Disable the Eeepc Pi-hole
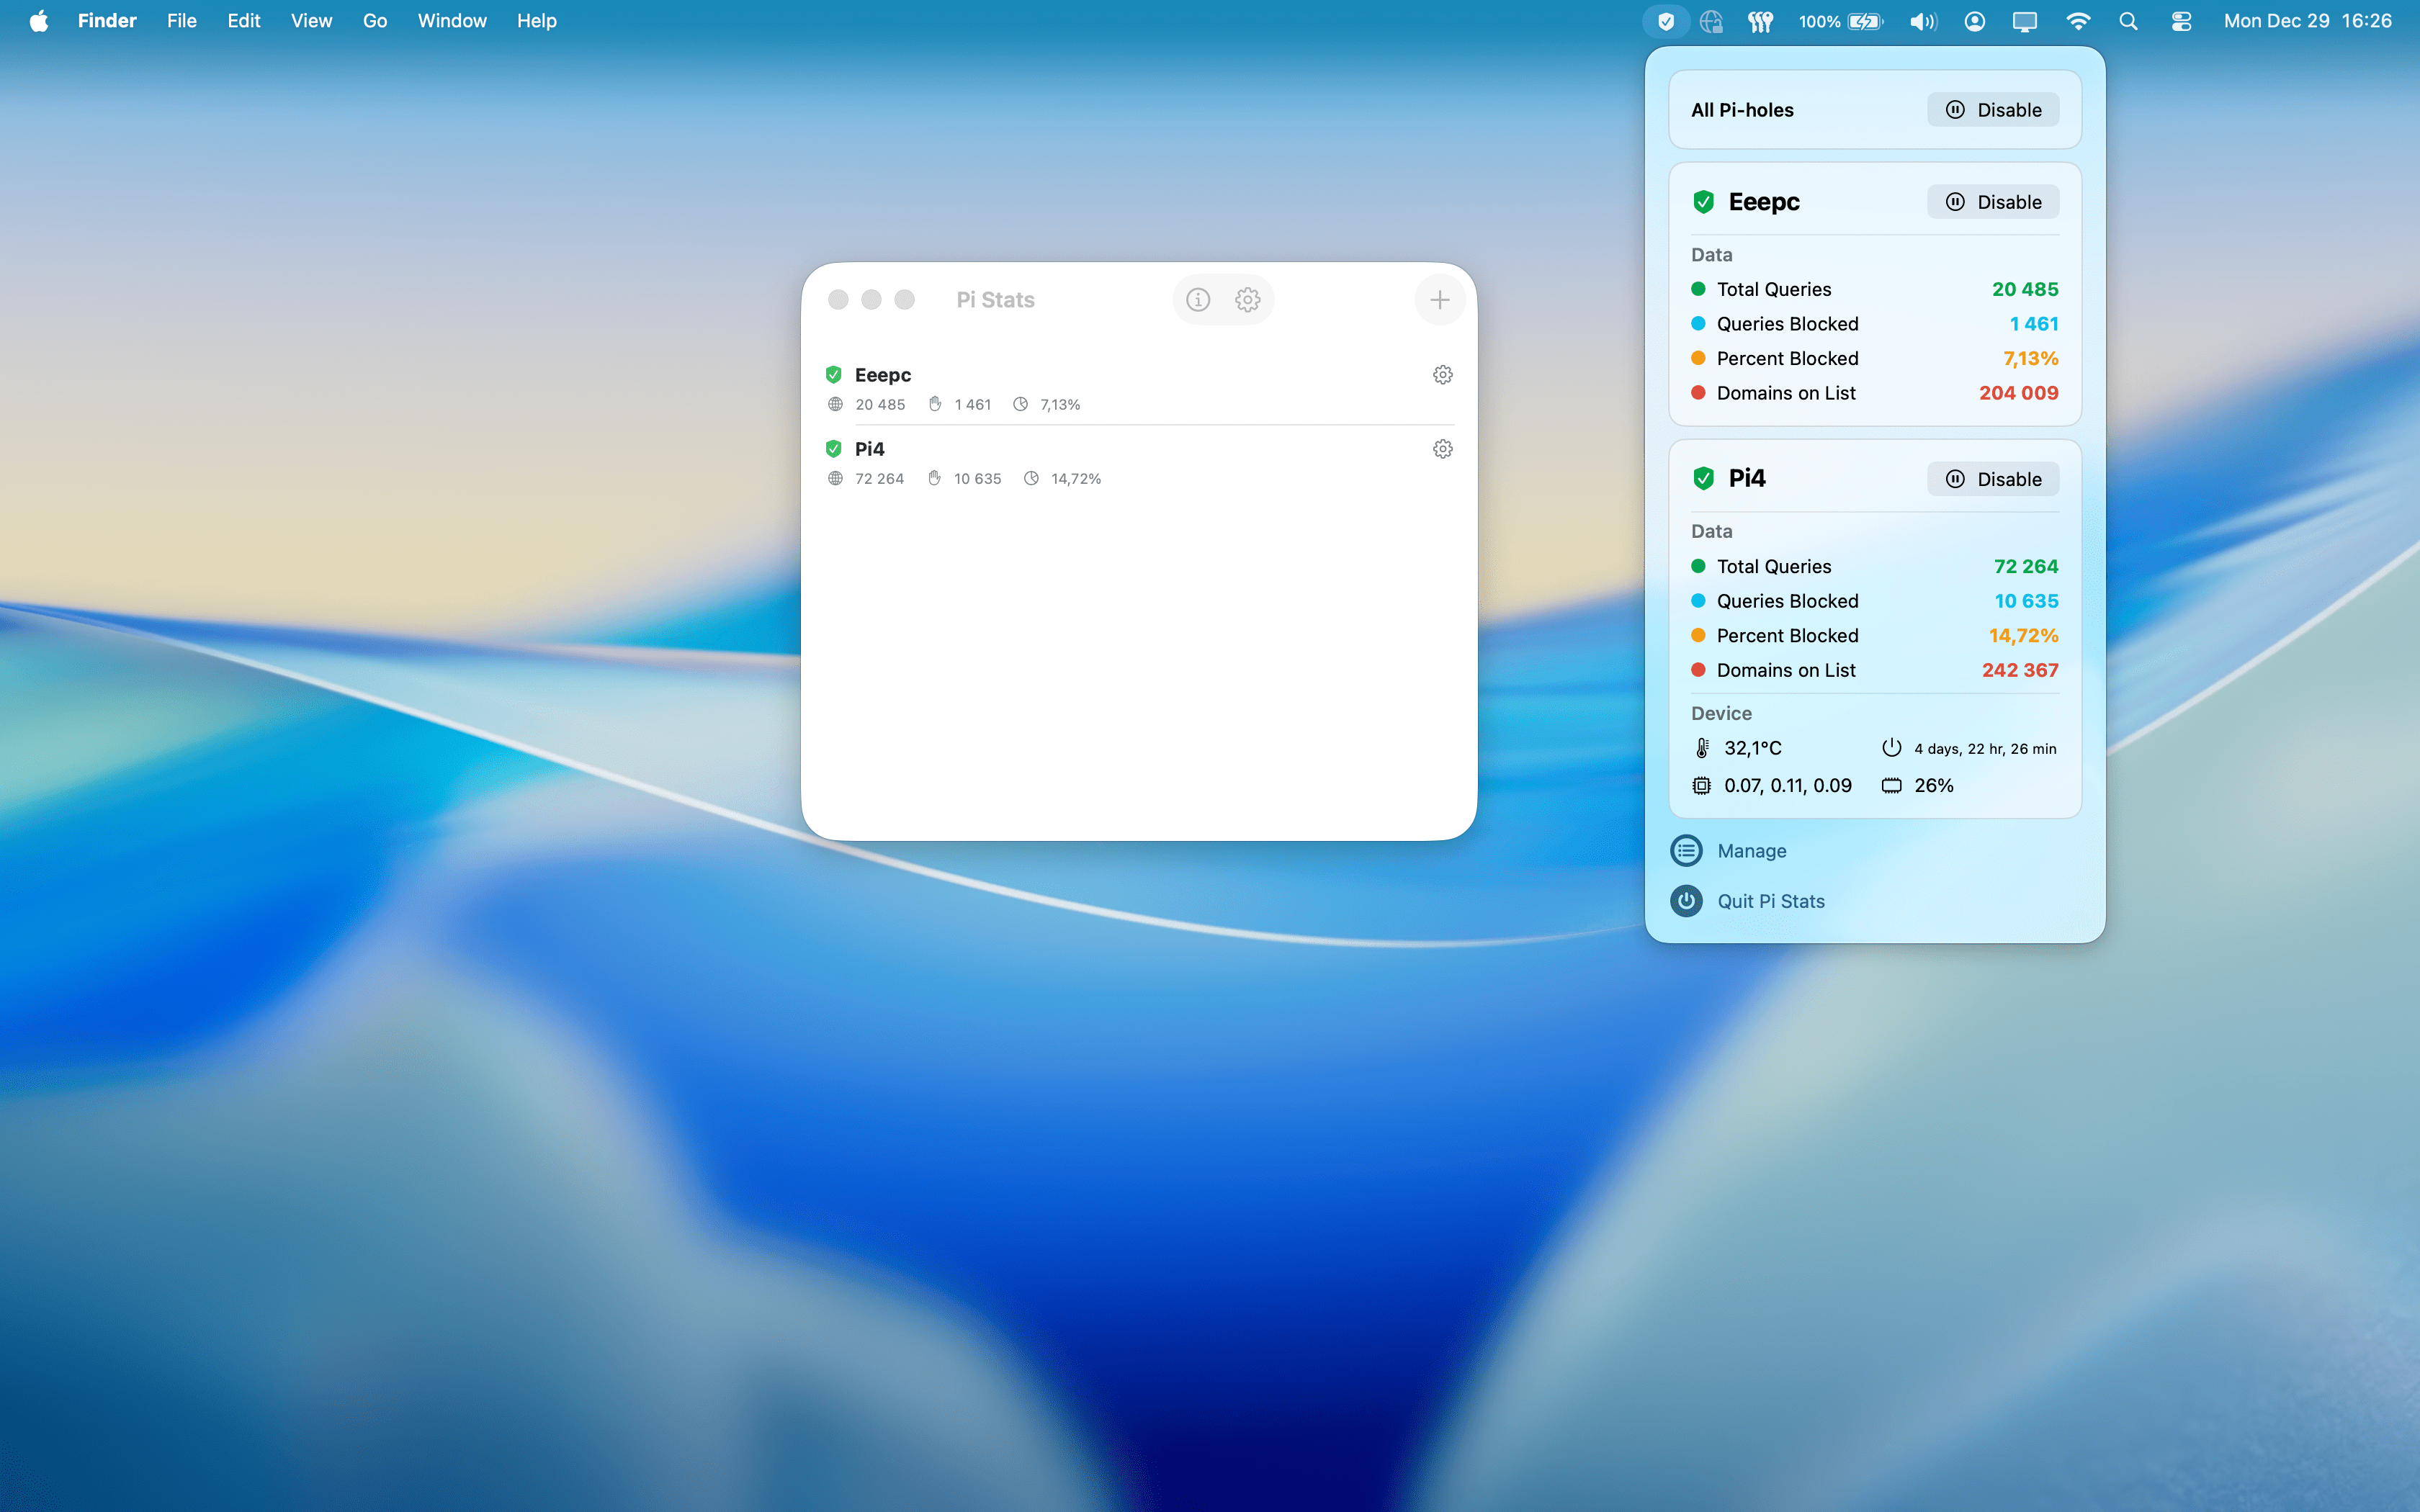This screenshot has width=2420, height=1512. tap(1992, 201)
